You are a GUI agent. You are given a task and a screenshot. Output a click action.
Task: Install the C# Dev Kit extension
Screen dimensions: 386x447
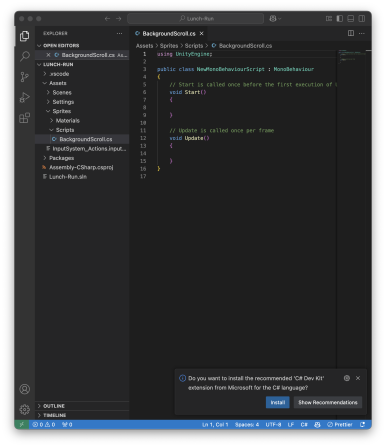click(x=277, y=402)
